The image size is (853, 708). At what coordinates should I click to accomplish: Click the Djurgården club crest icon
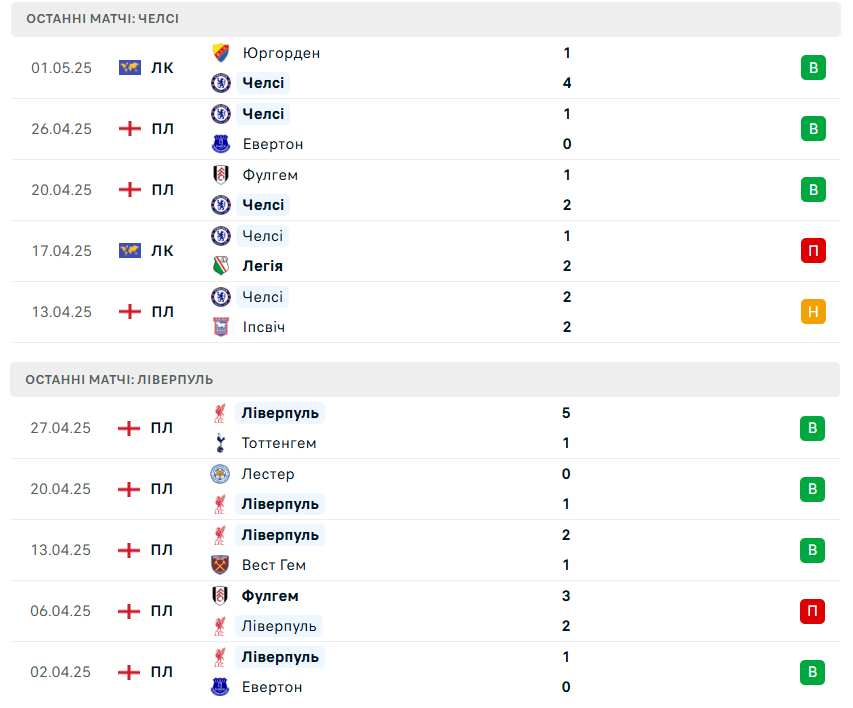click(x=221, y=53)
